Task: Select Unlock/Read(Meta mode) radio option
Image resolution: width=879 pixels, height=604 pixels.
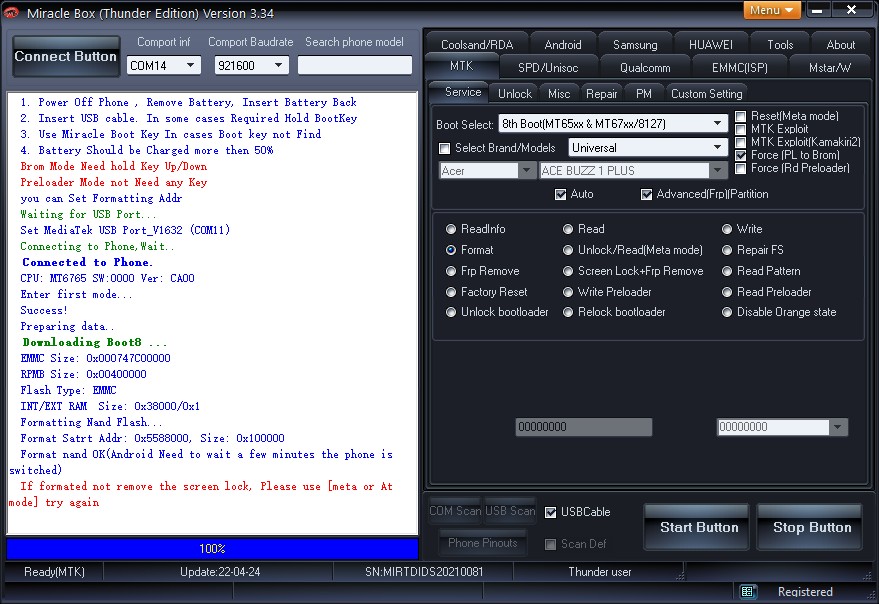Action: click(x=568, y=250)
